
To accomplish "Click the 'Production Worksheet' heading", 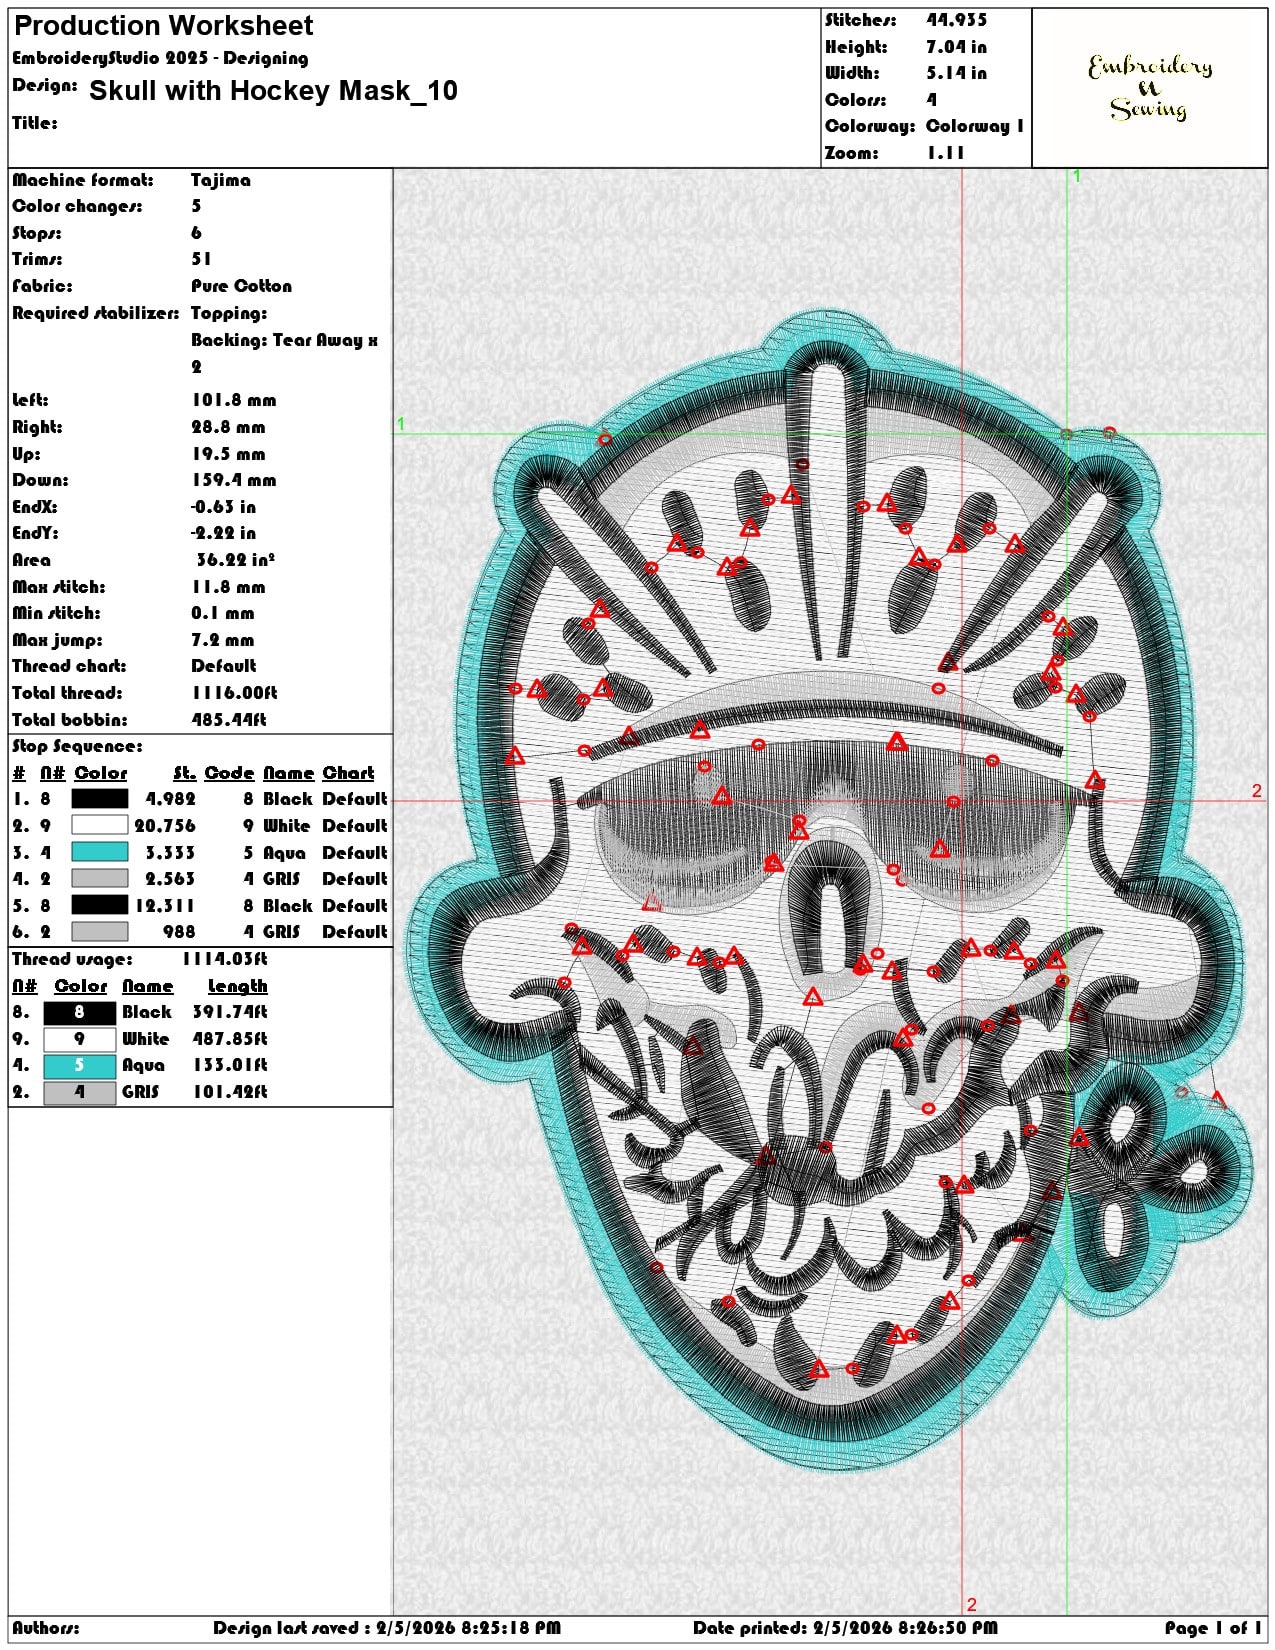I will (164, 26).
